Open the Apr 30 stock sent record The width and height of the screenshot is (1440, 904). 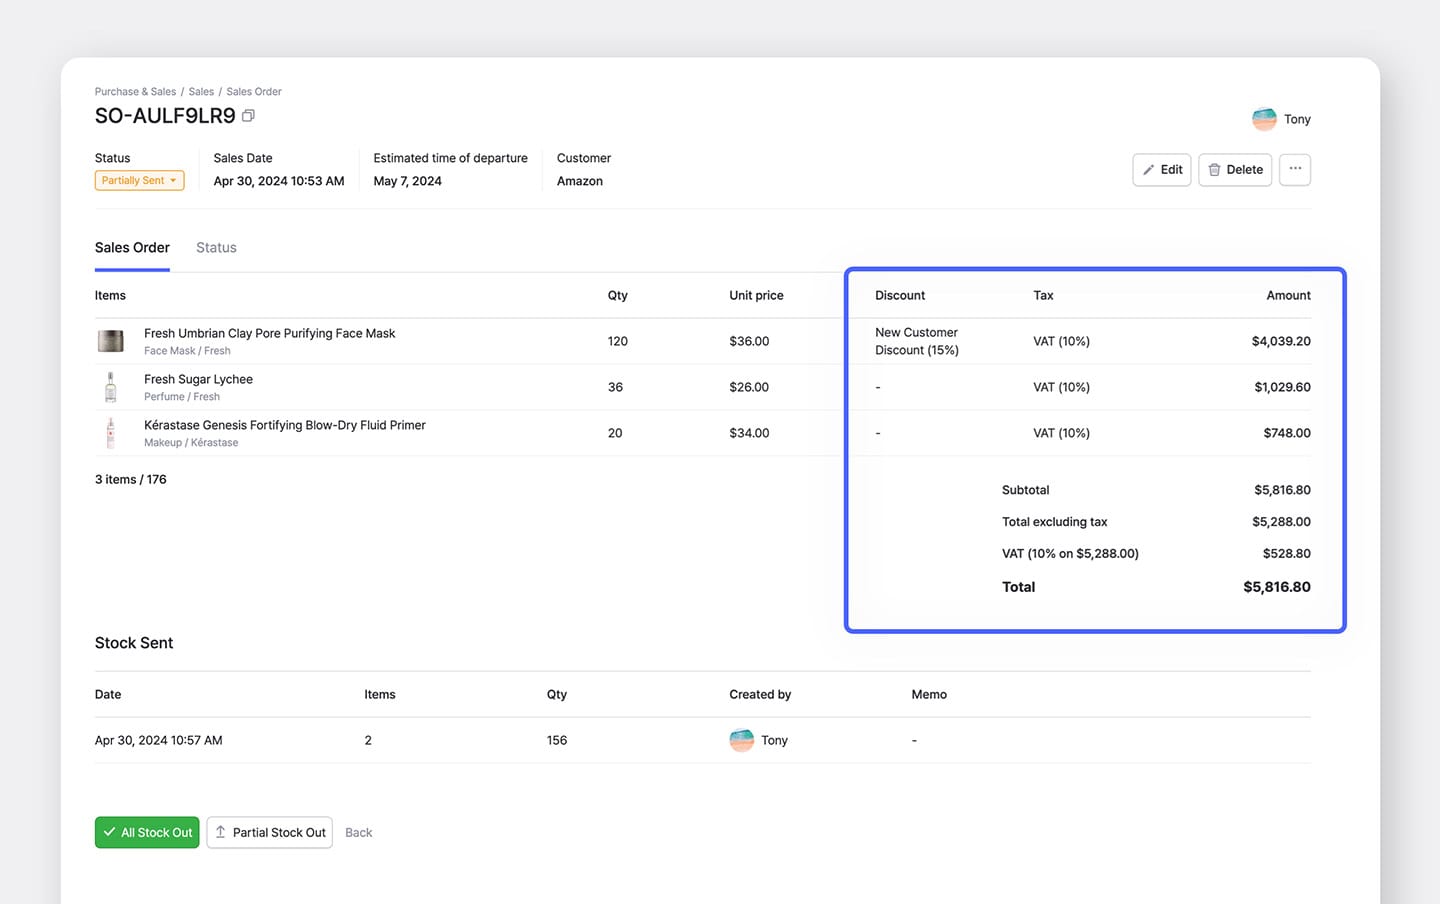tap(158, 740)
